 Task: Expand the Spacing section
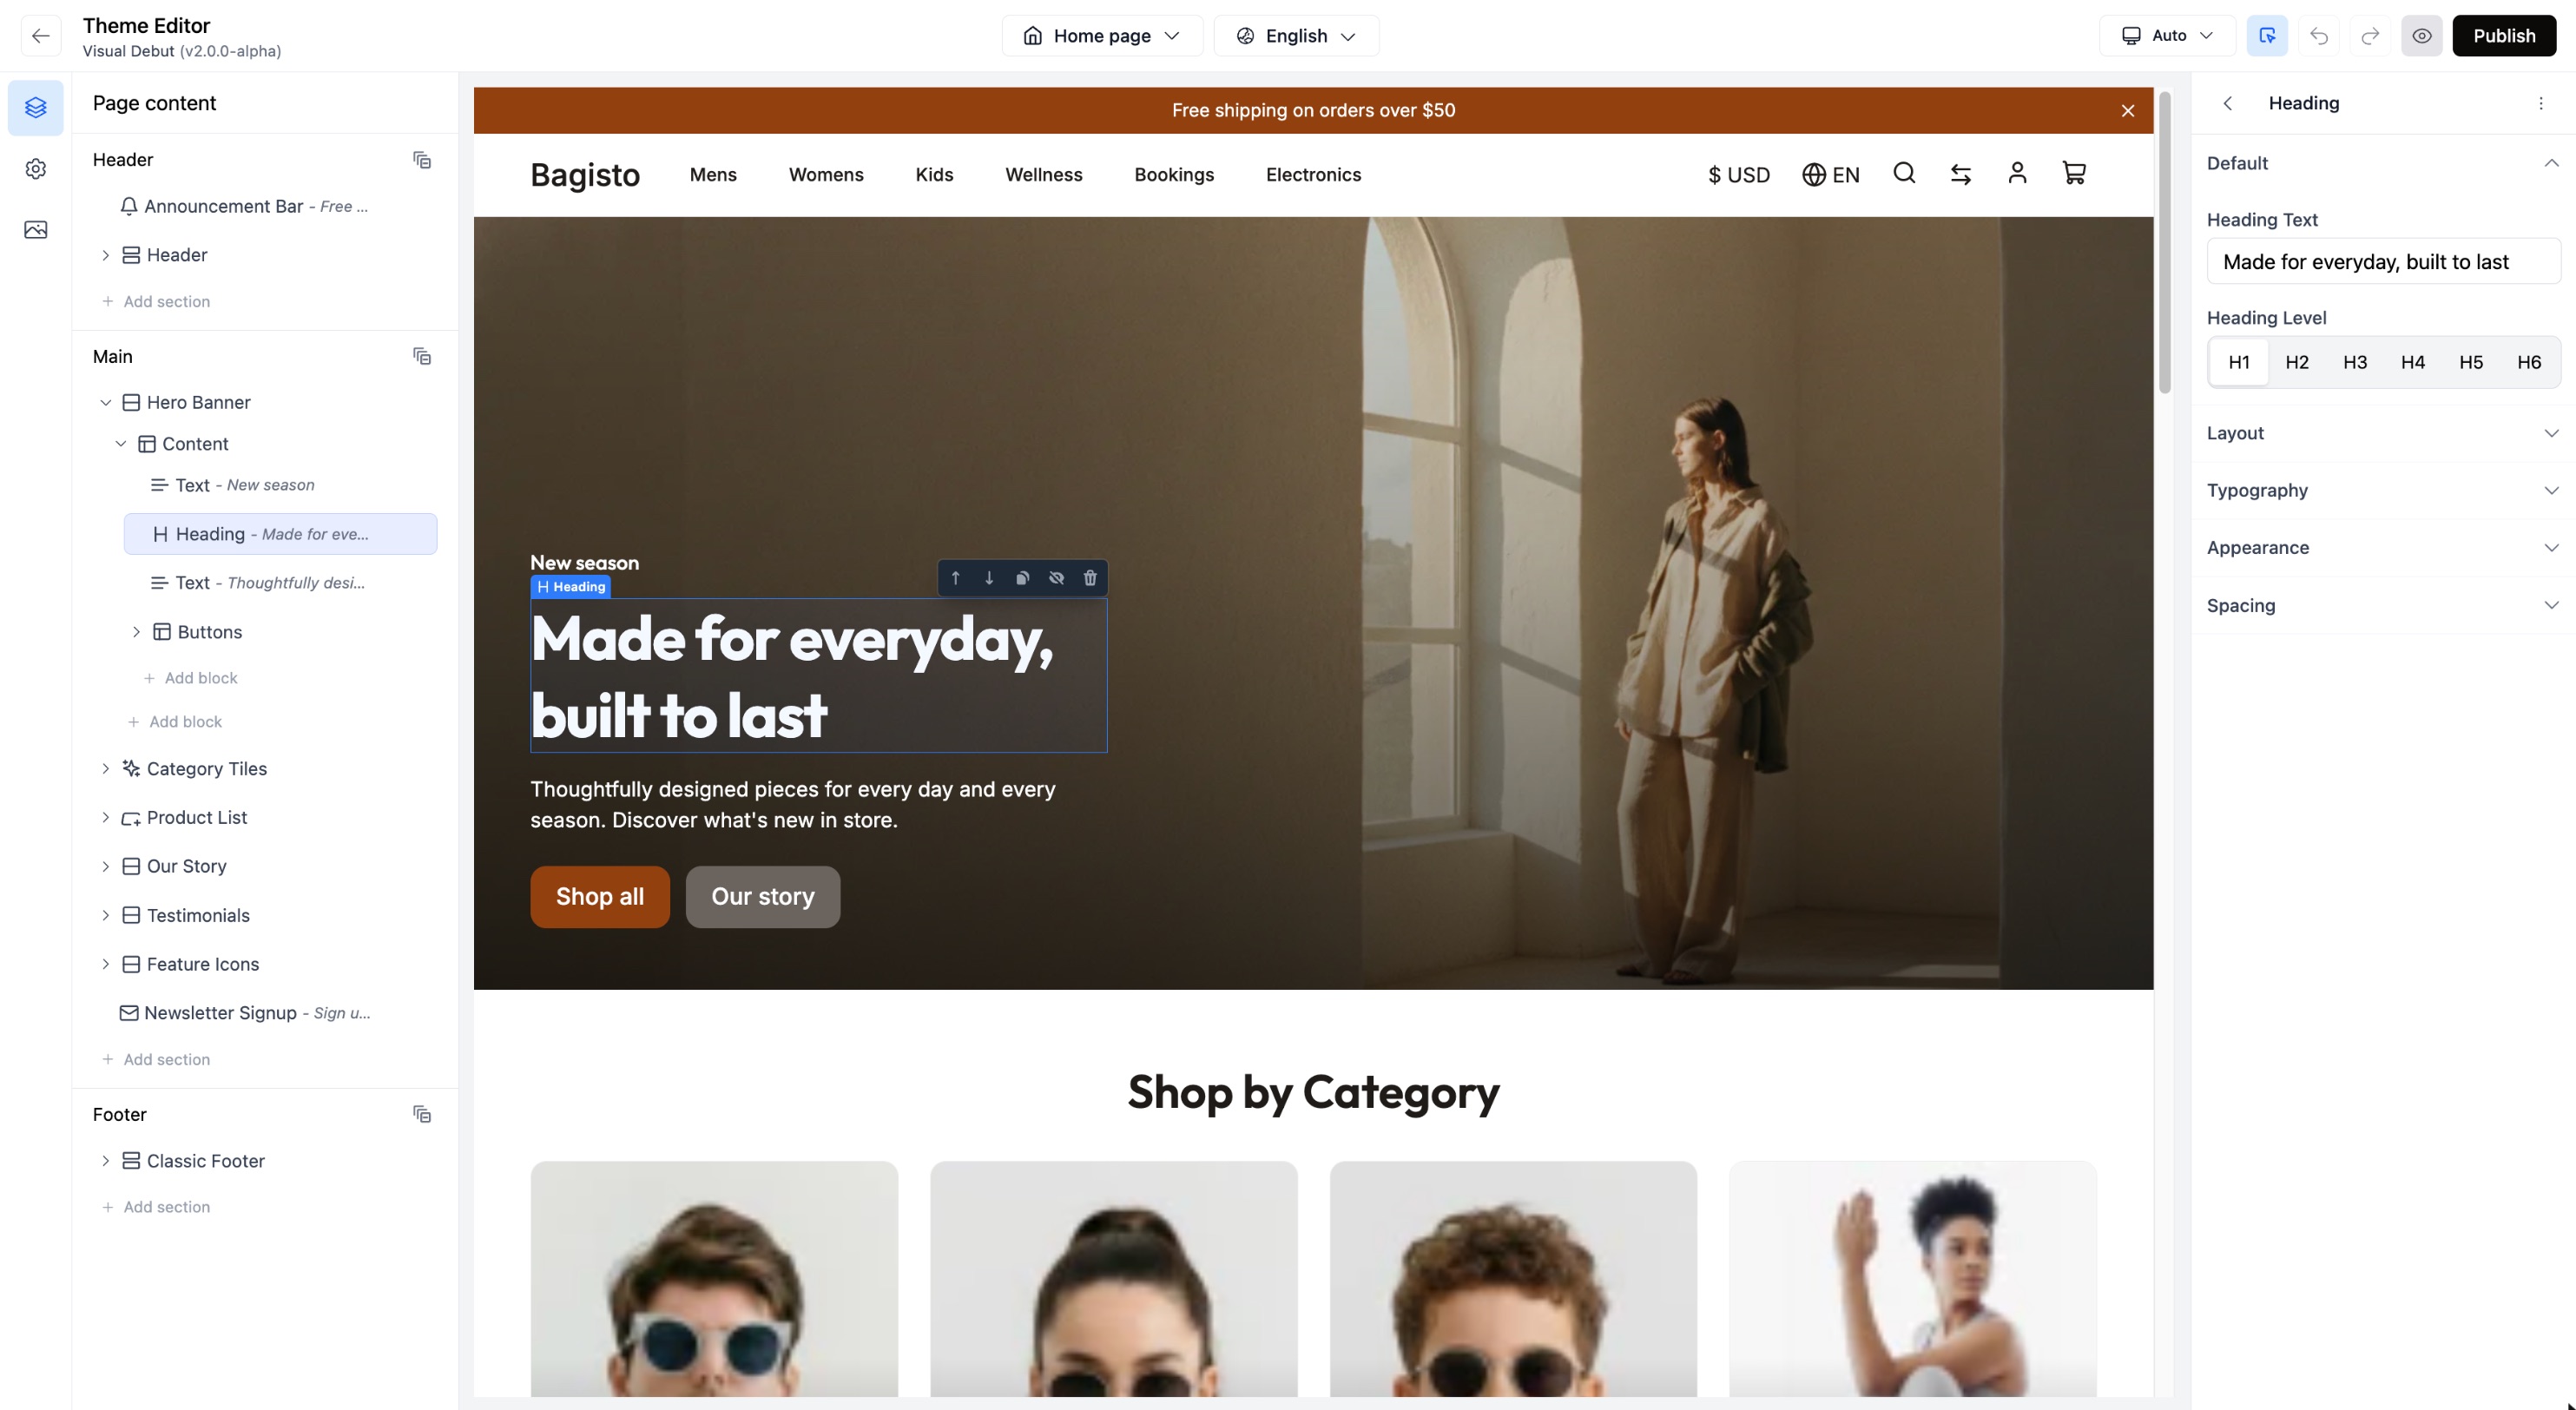(2383, 605)
